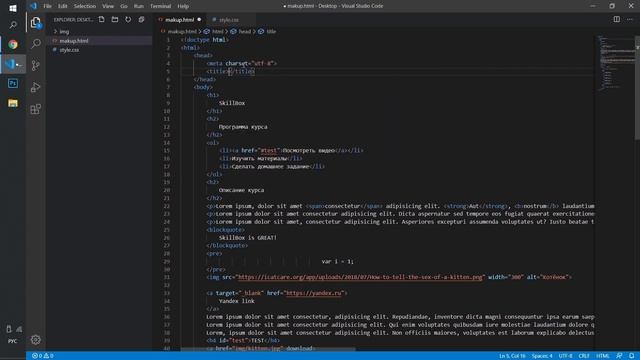Image resolution: width=640 pixels, height=360 pixels.
Task: Change language mode HTML
Action: pyautogui.click(x=602, y=356)
